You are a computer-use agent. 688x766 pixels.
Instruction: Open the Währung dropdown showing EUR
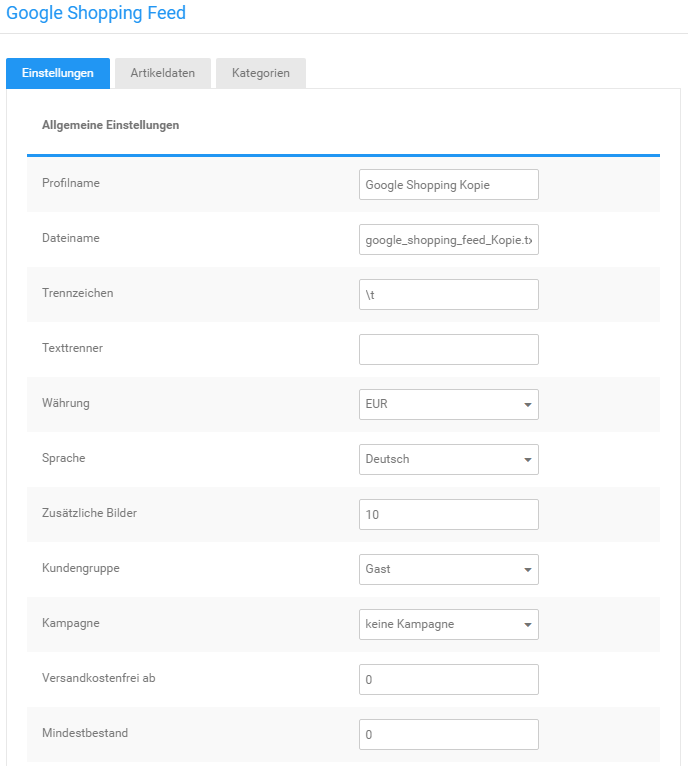point(449,404)
